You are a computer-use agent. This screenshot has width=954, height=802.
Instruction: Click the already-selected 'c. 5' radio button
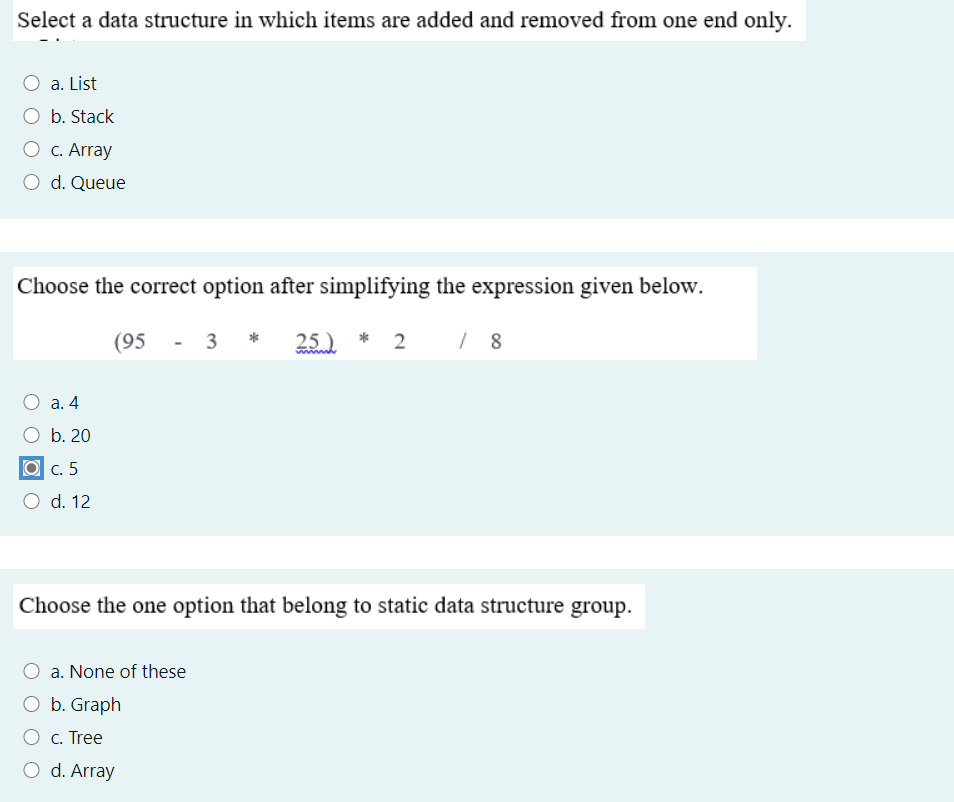click(31, 467)
